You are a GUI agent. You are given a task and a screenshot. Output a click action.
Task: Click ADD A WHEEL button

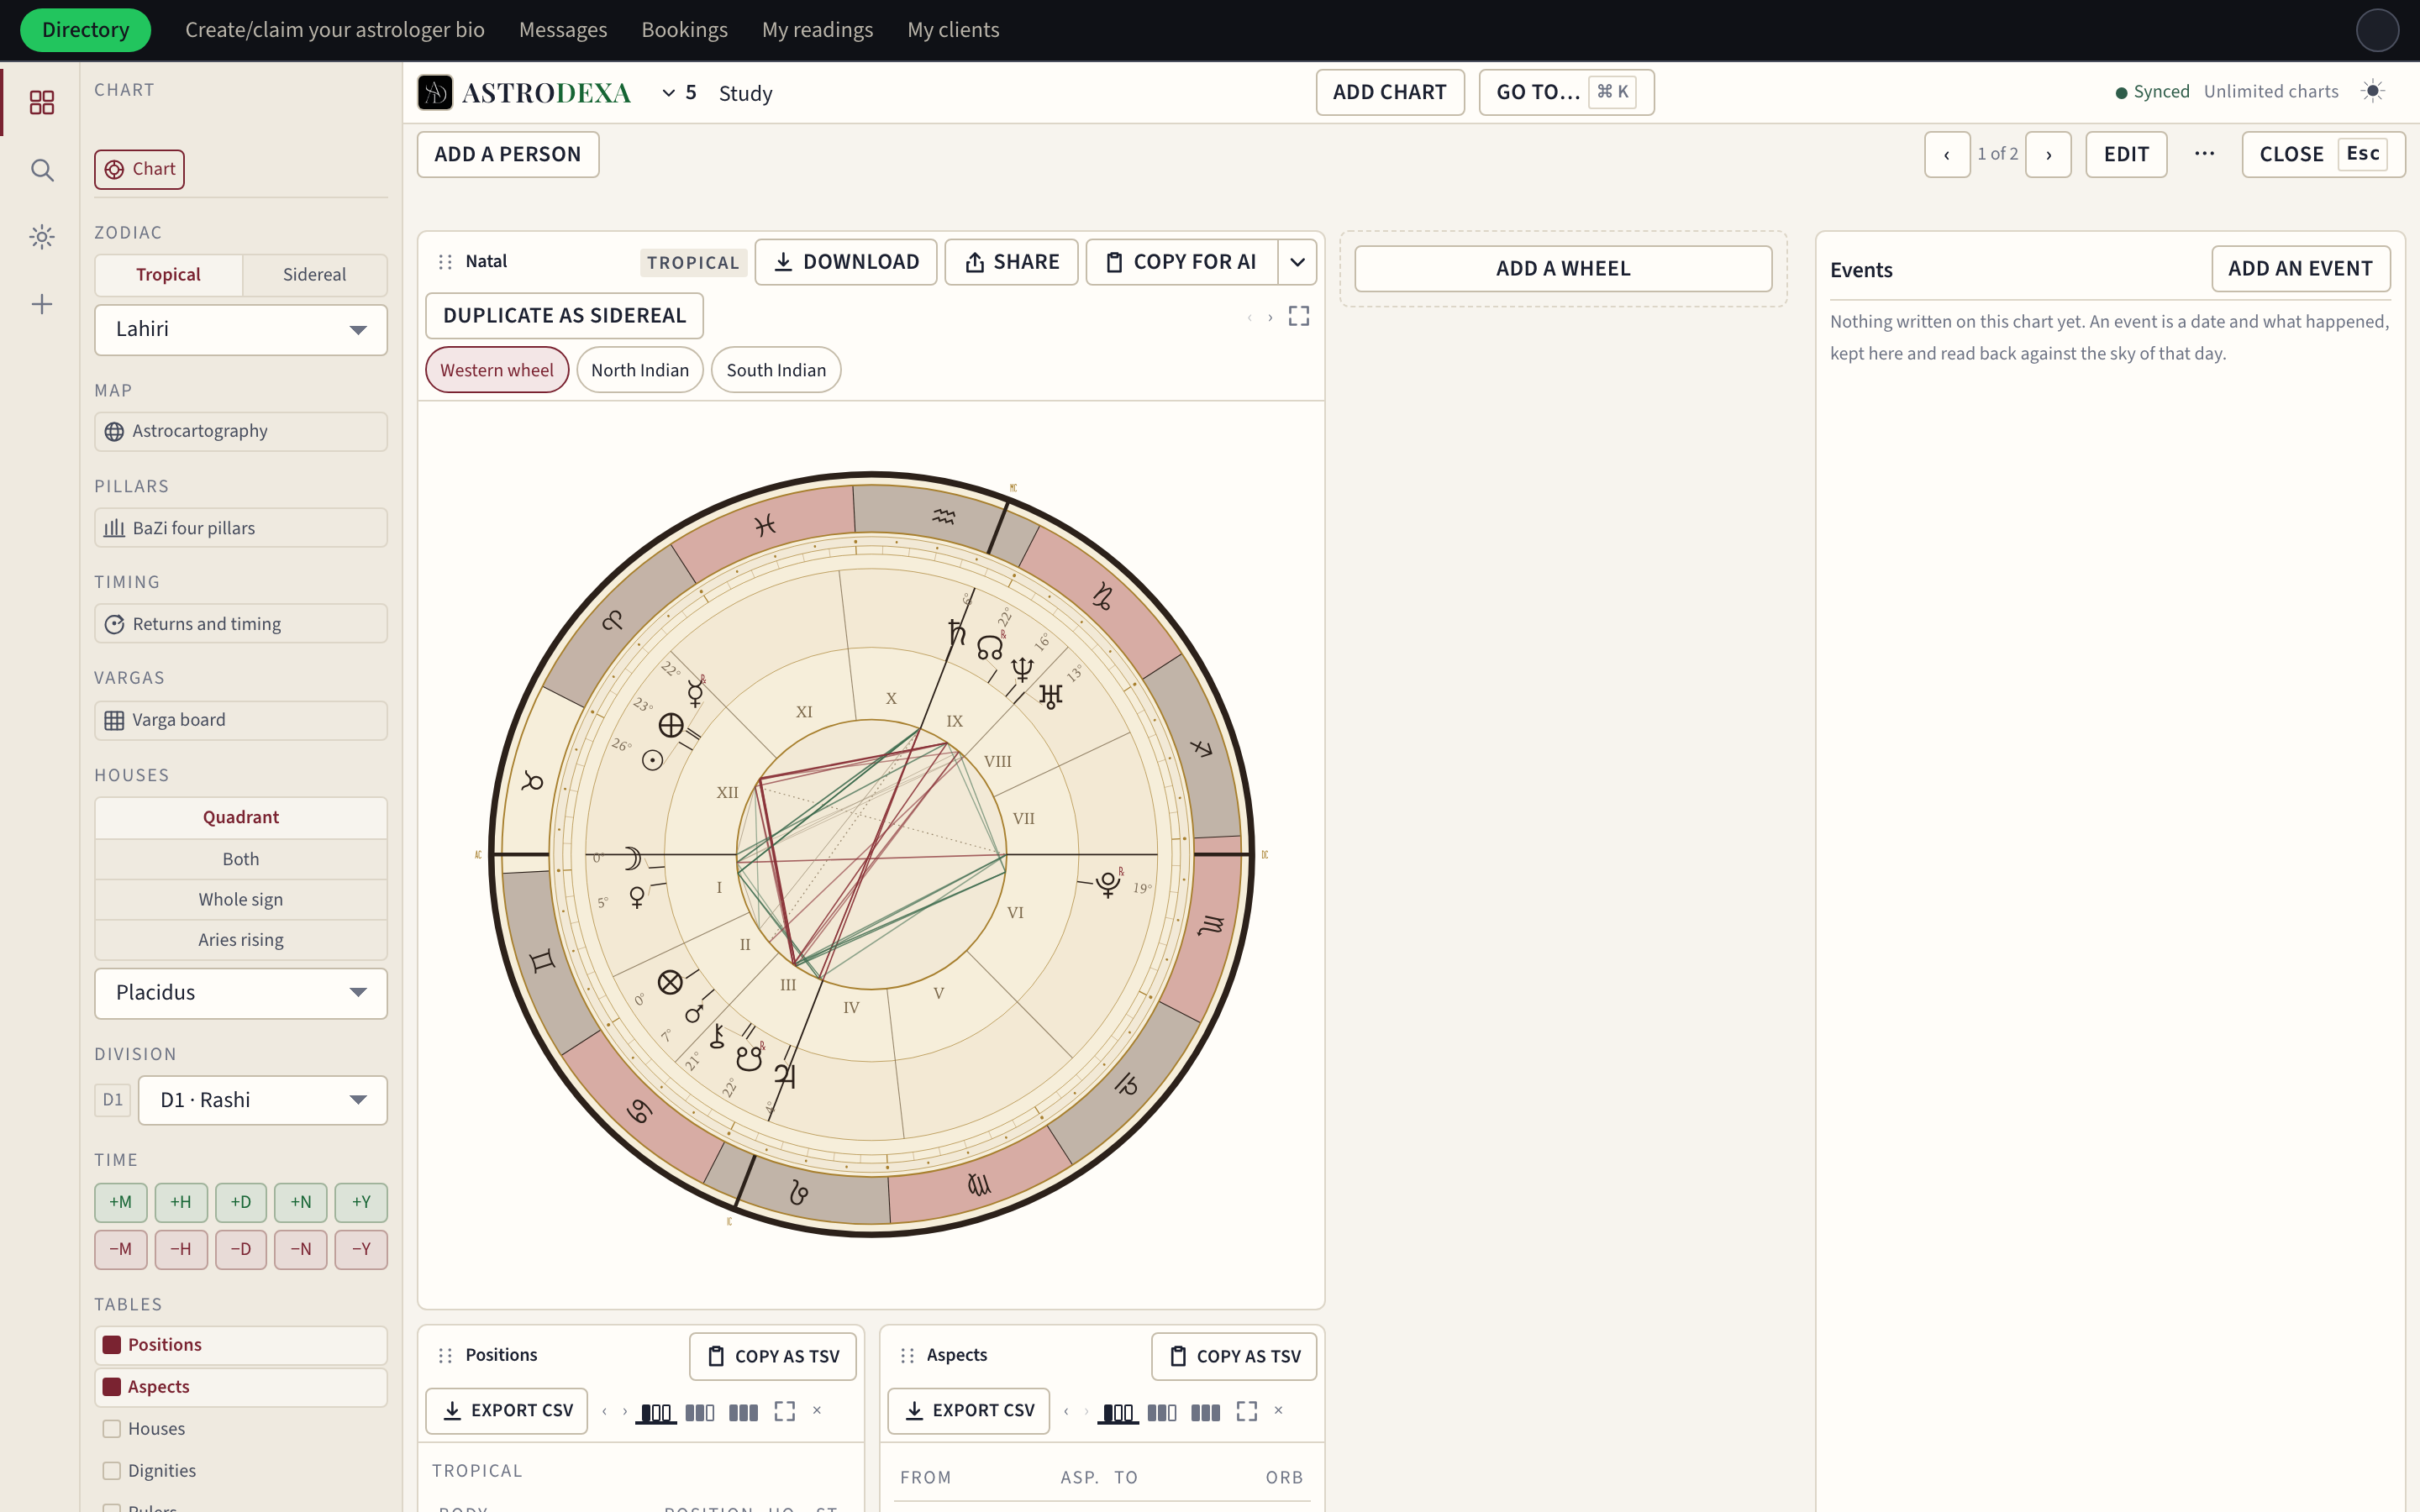pyautogui.click(x=1563, y=269)
